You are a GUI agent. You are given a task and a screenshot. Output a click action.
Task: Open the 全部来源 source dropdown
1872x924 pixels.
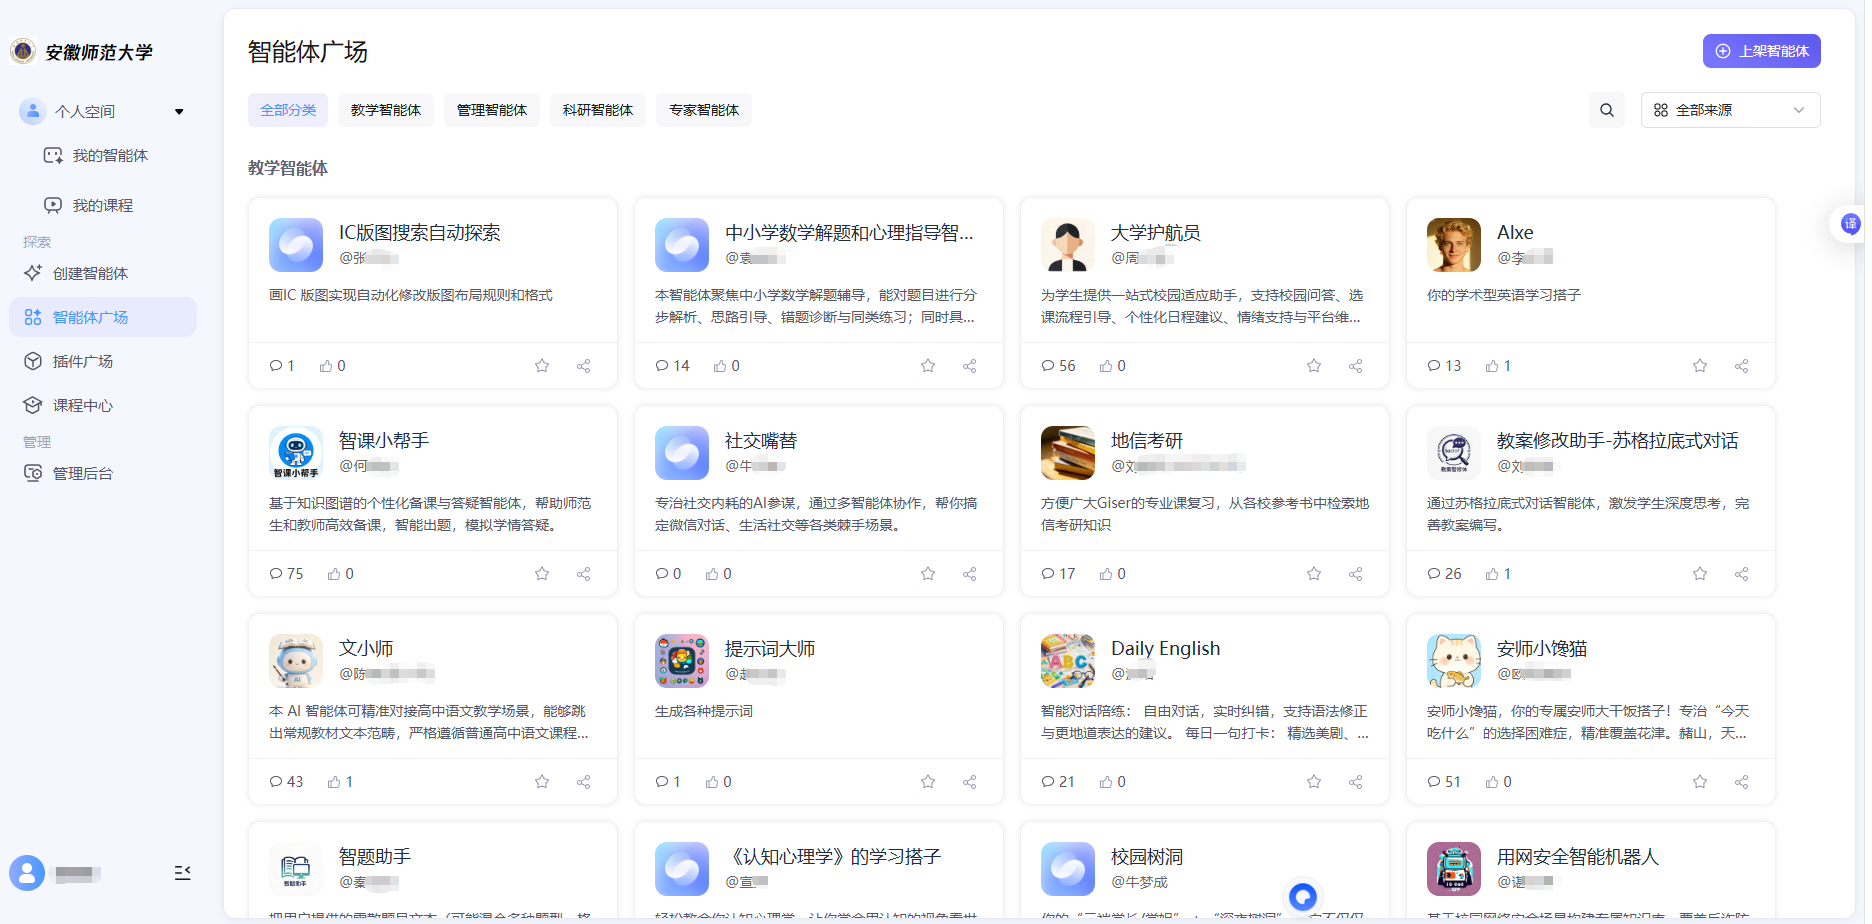click(1730, 110)
